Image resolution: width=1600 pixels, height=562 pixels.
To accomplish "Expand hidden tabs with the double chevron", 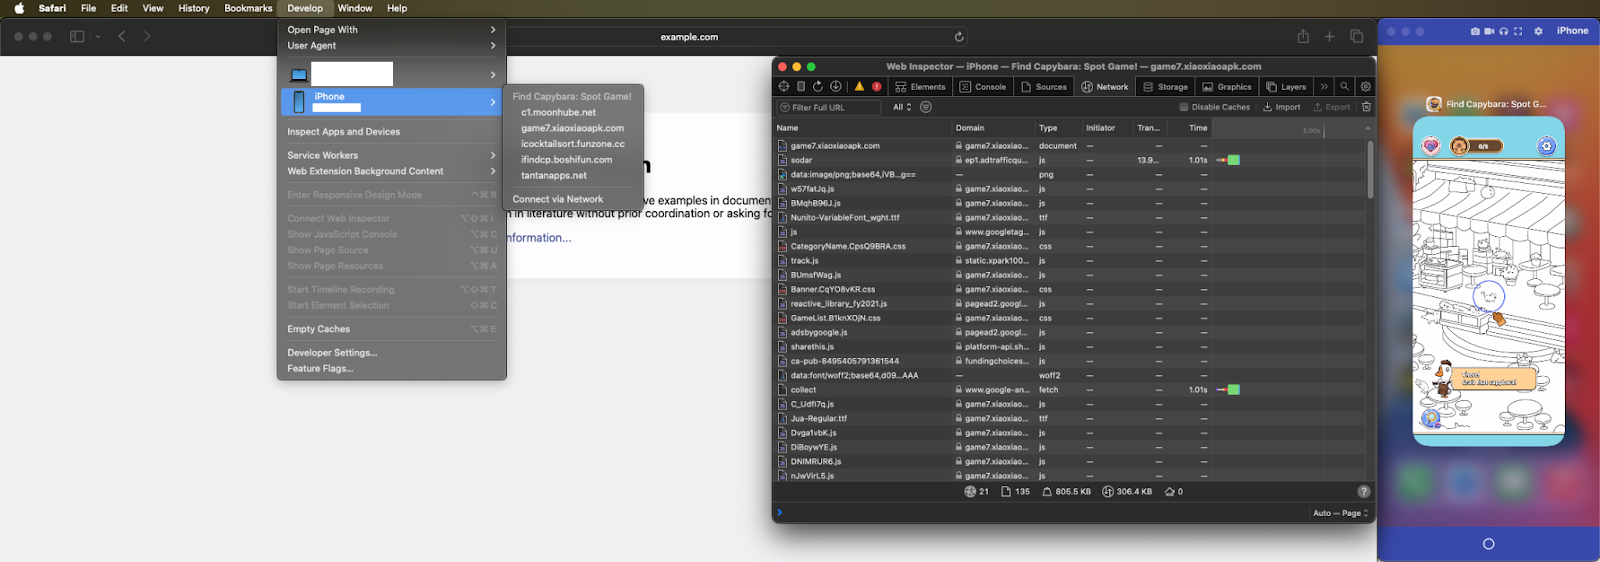I will (1324, 87).
